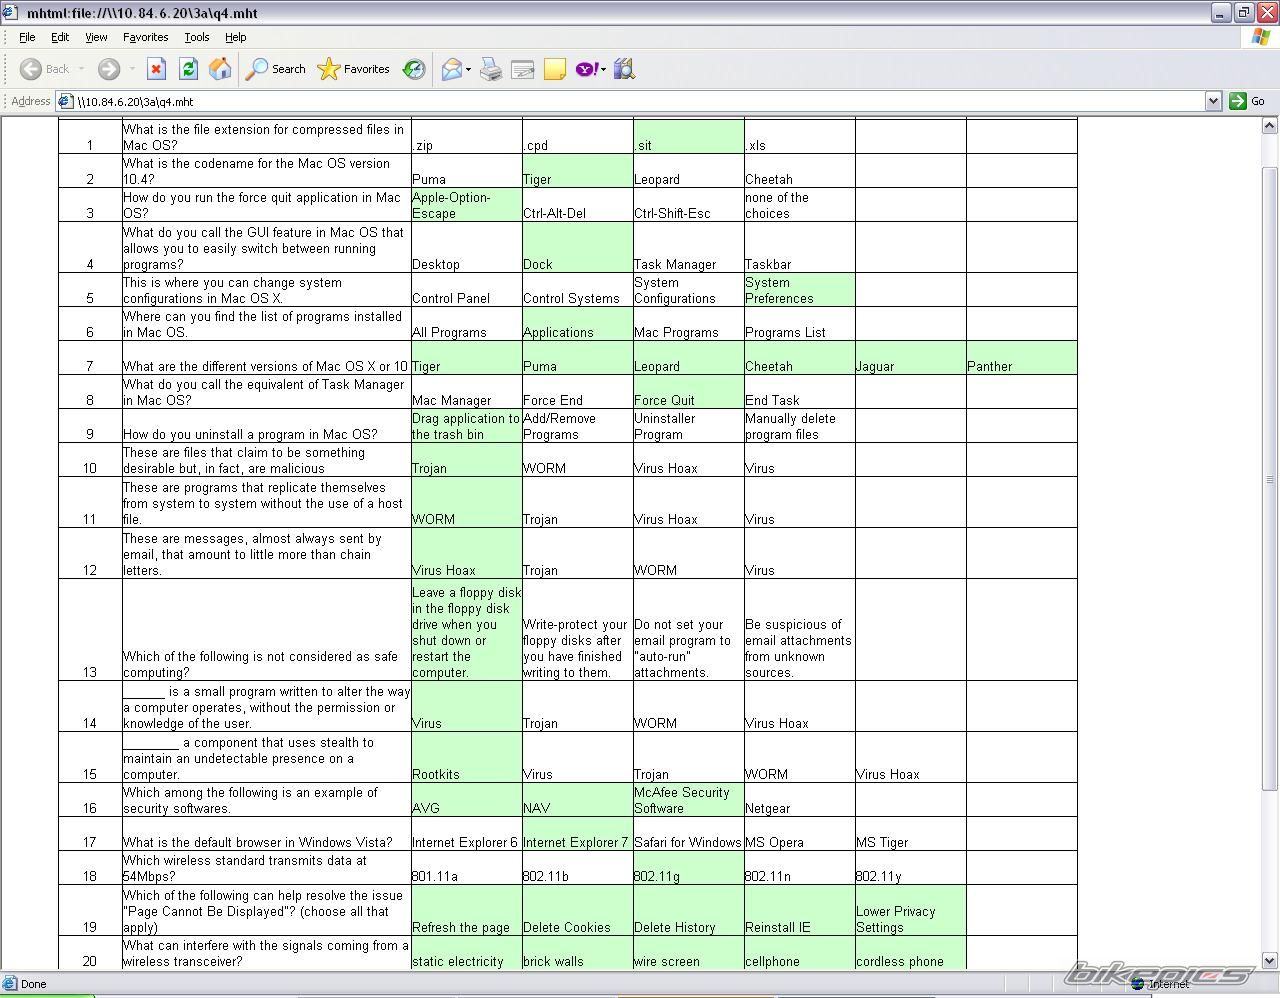Click 'Drag application to the trash bin' cell
Image resolution: width=1280 pixels, height=998 pixels.
tap(466, 426)
